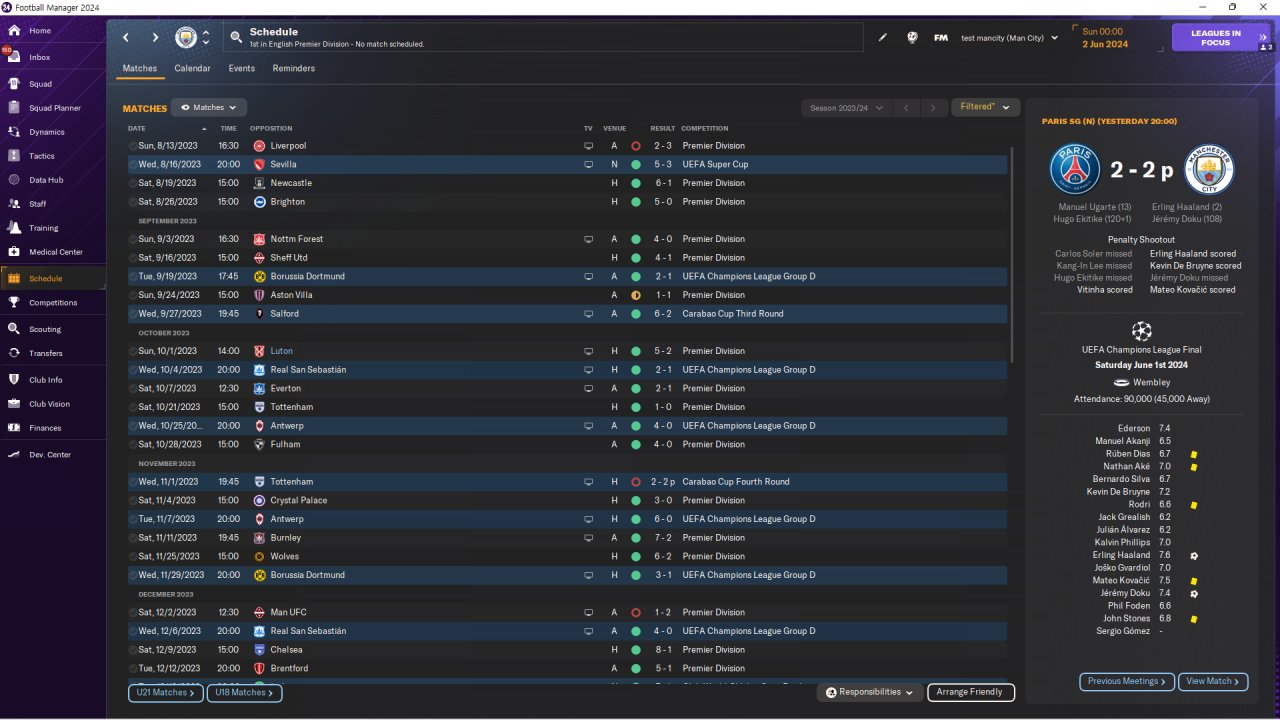Go to the previous season arrow

pyautogui.click(x=906, y=107)
